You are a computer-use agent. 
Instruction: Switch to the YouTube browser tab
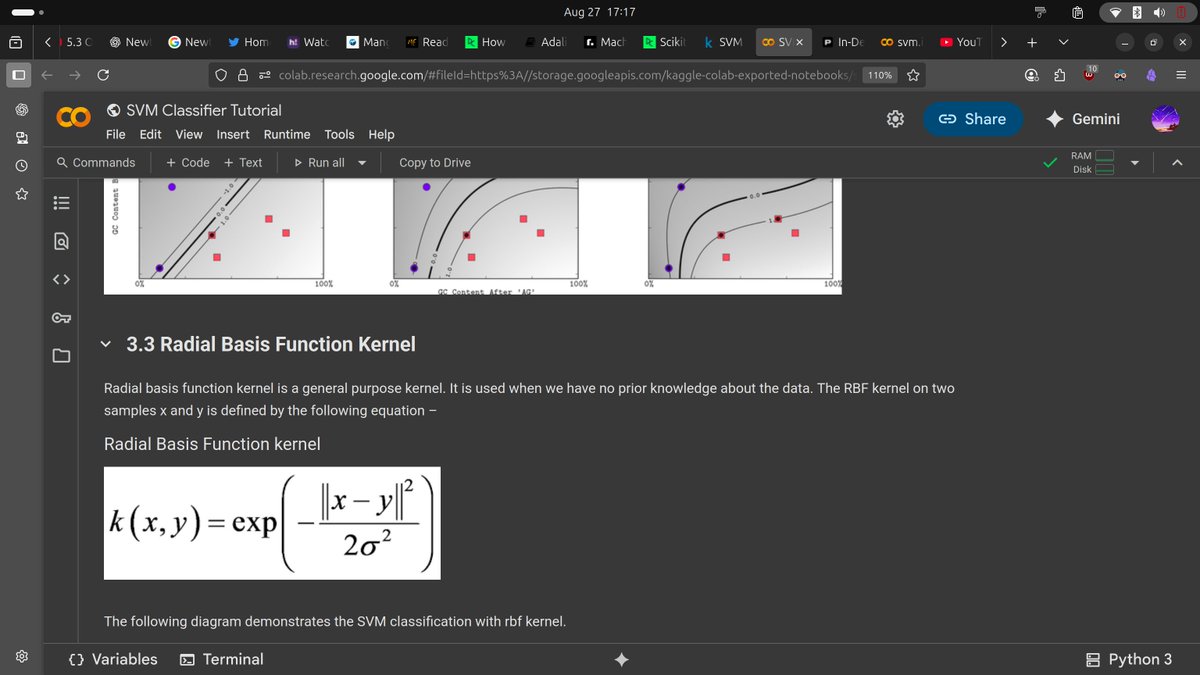tap(960, 42)
